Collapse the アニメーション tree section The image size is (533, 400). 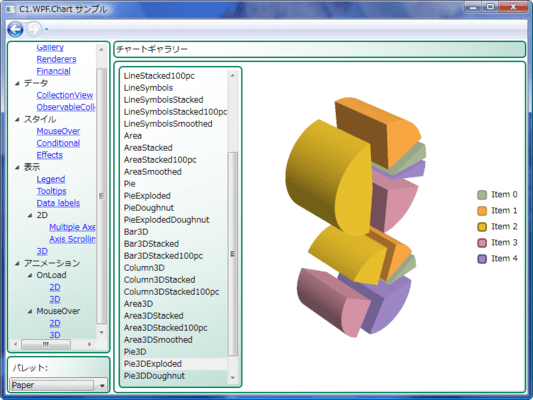click(x=17, y=263)
